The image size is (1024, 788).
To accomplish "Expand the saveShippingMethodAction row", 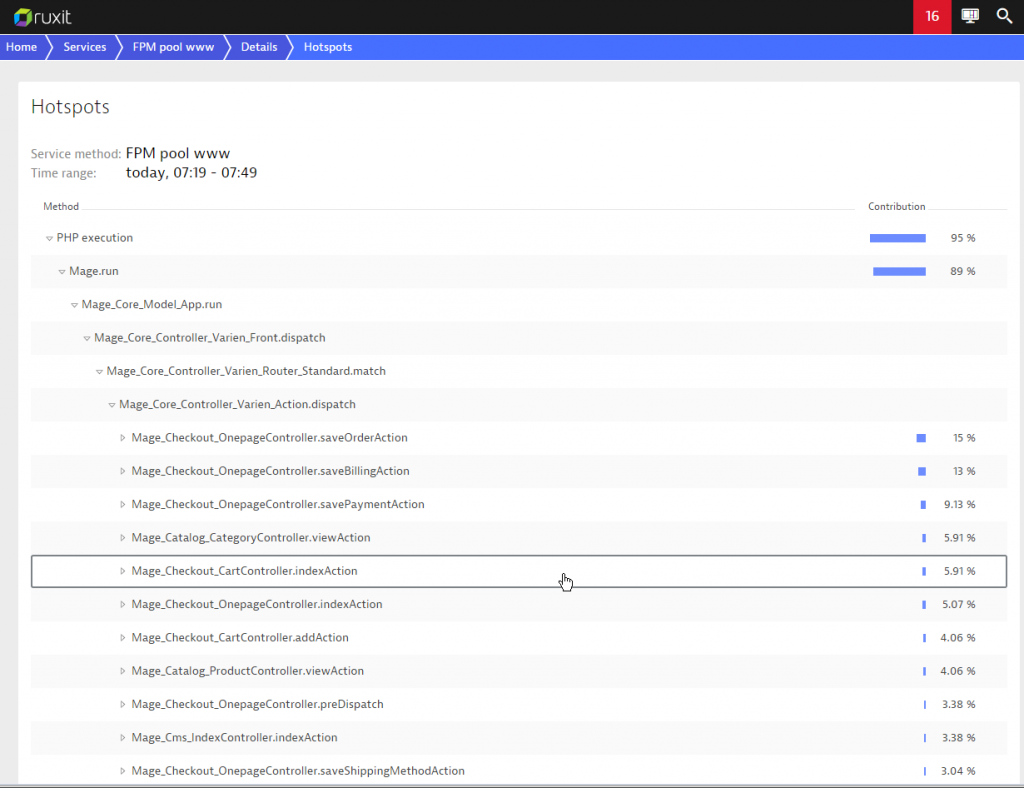I will pos(122,770).
